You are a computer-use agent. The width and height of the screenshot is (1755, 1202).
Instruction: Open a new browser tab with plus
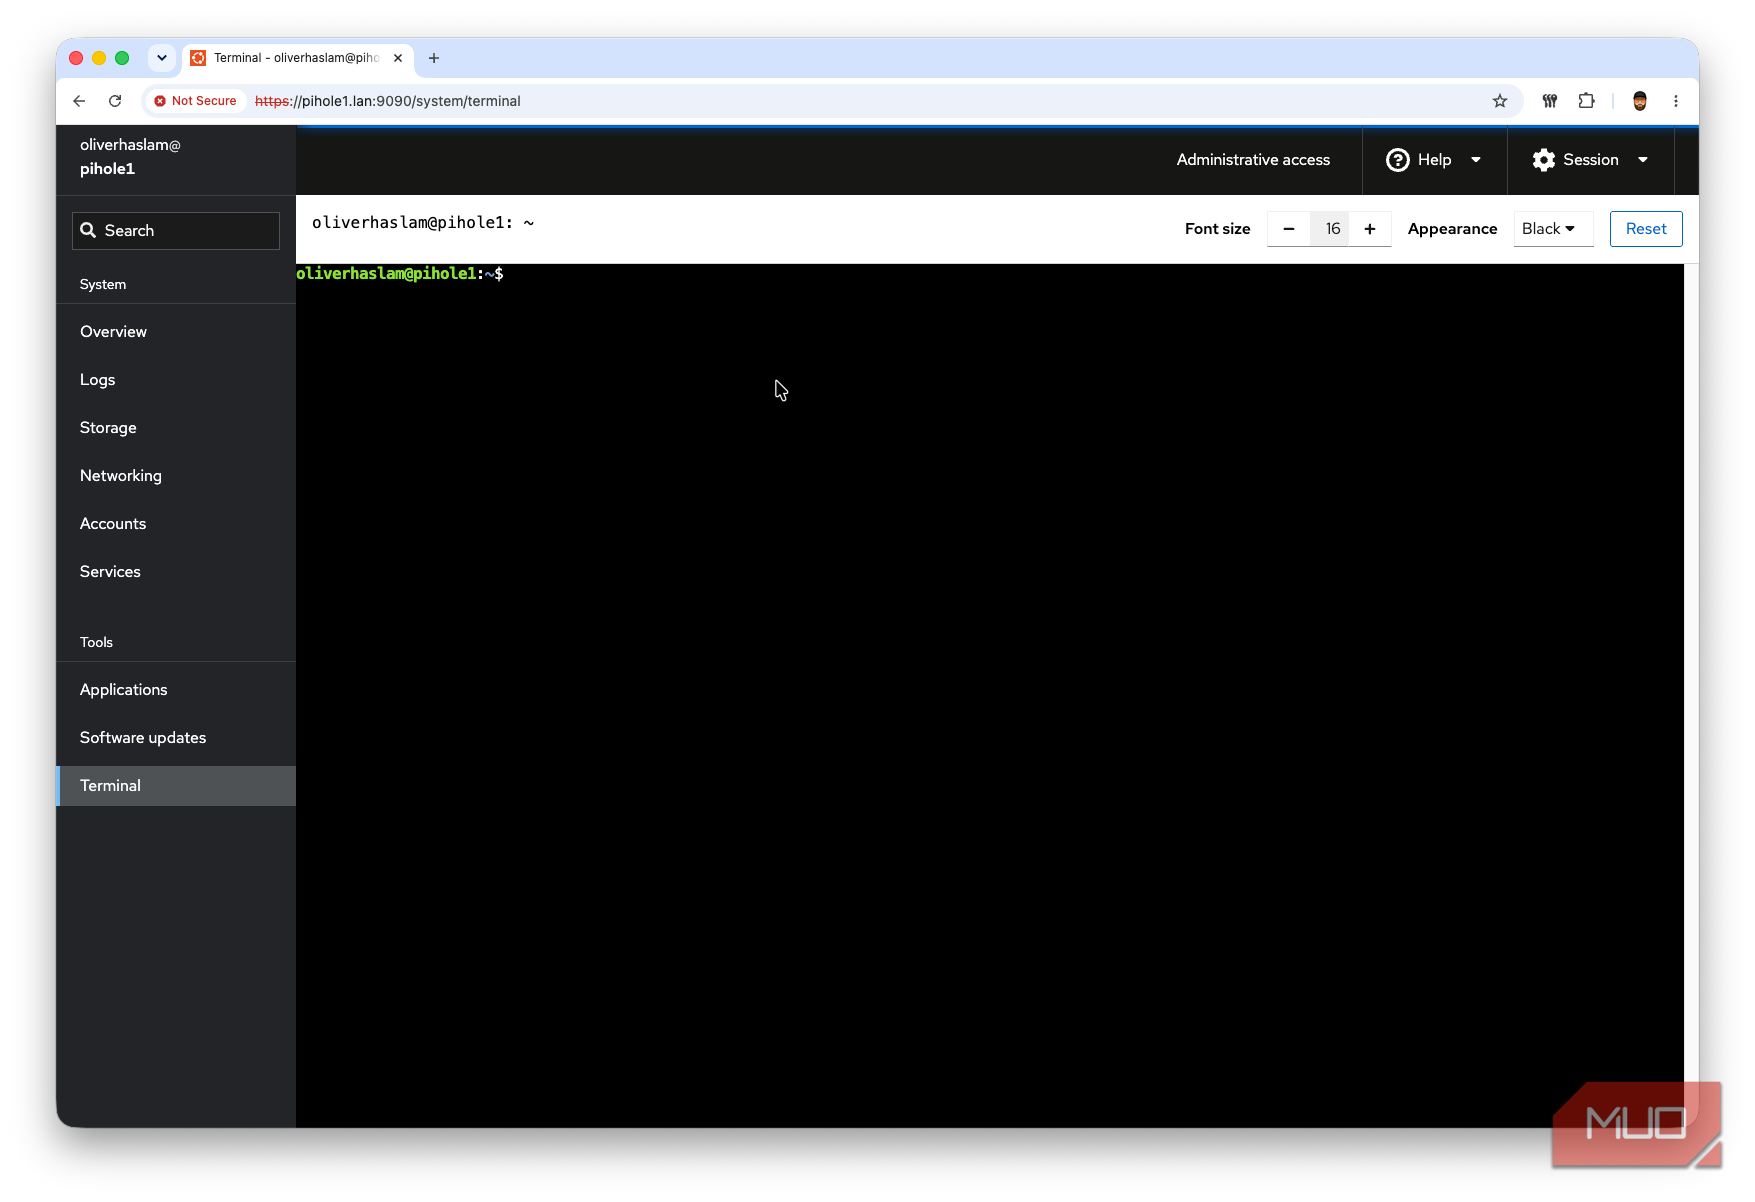tap(434, 58)
